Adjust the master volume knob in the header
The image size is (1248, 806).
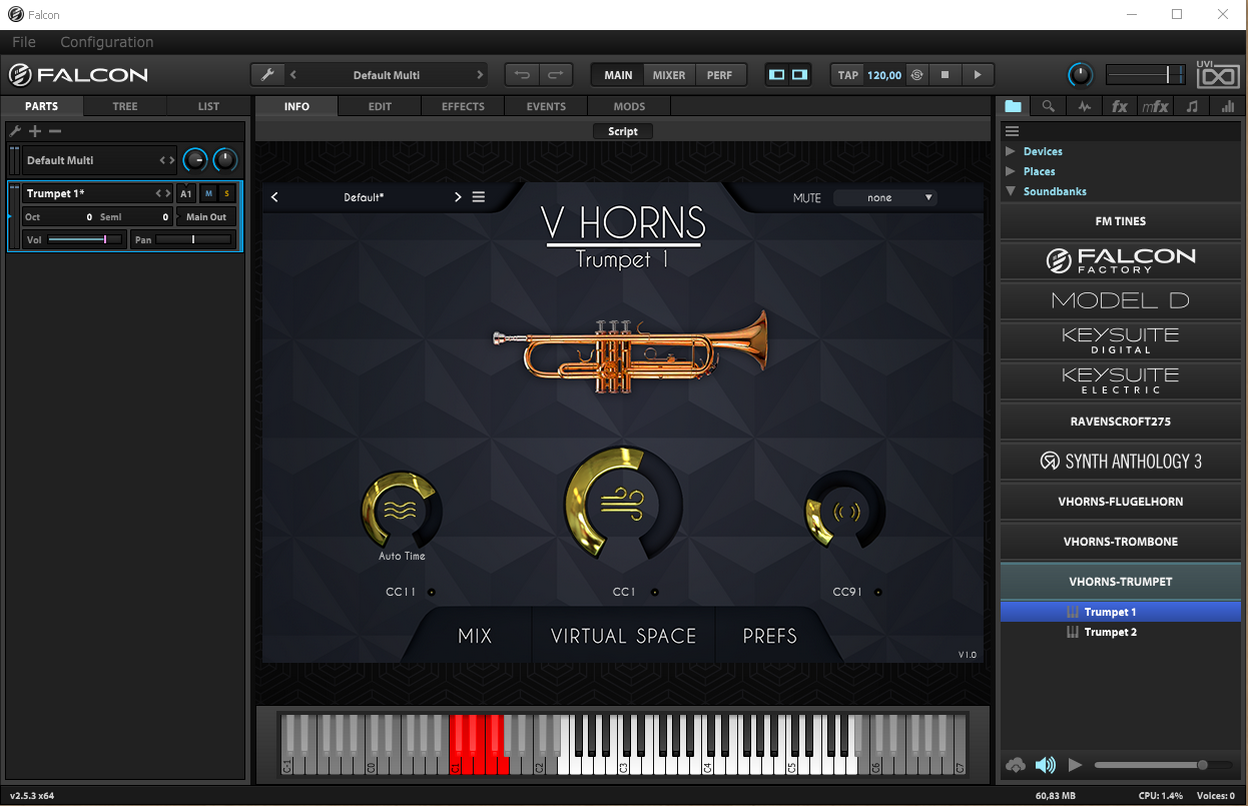tap(1080, 75)
